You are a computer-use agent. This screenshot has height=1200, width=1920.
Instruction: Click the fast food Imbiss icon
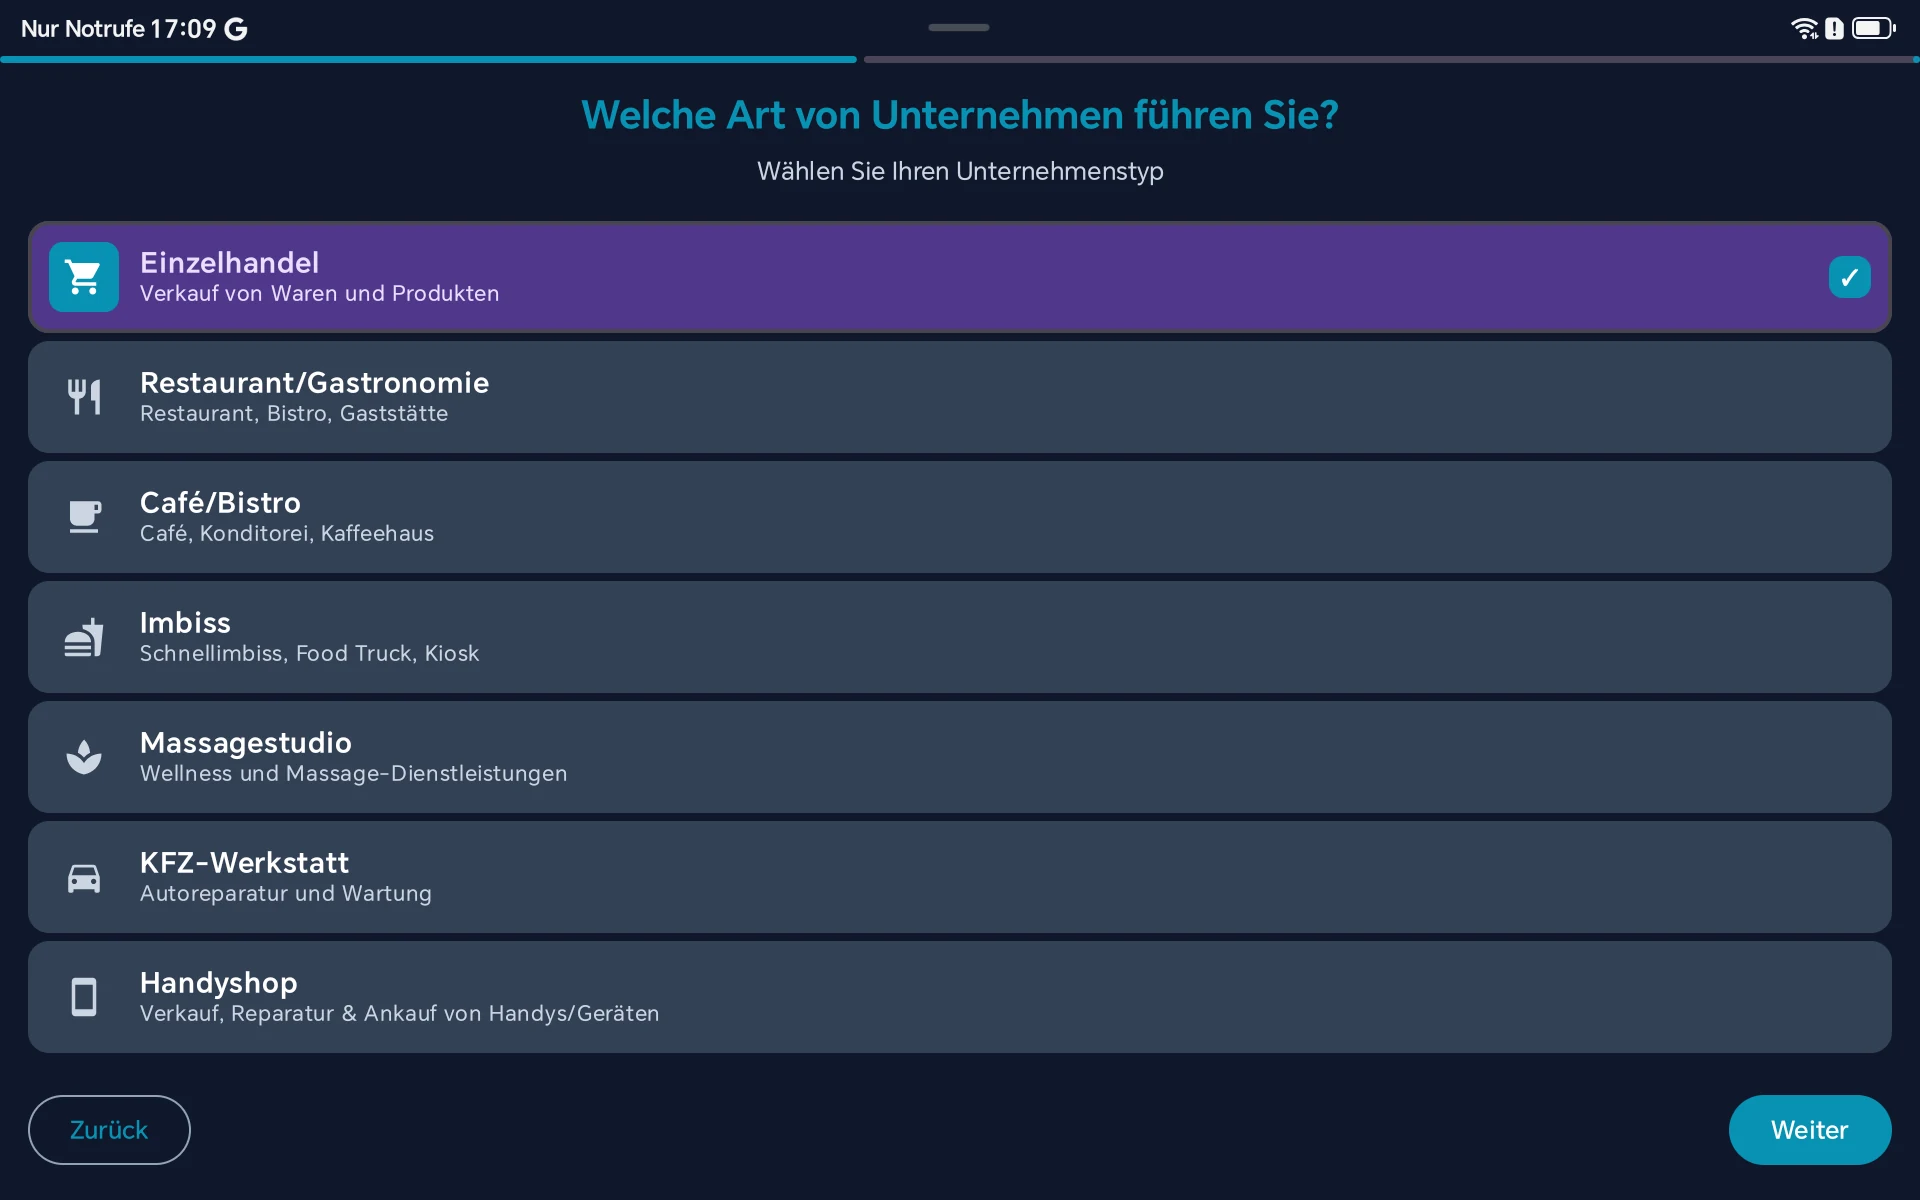[x=84, y=637]
